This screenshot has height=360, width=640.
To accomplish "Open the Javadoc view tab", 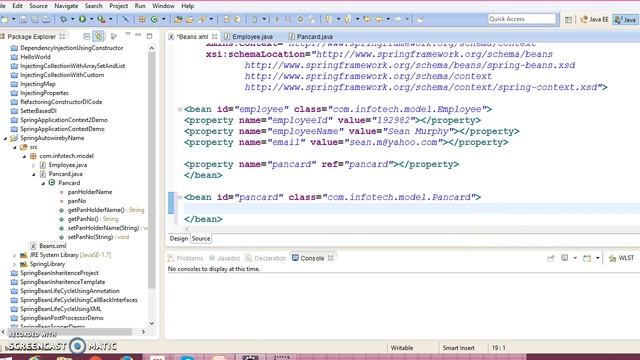I will 224,258.
